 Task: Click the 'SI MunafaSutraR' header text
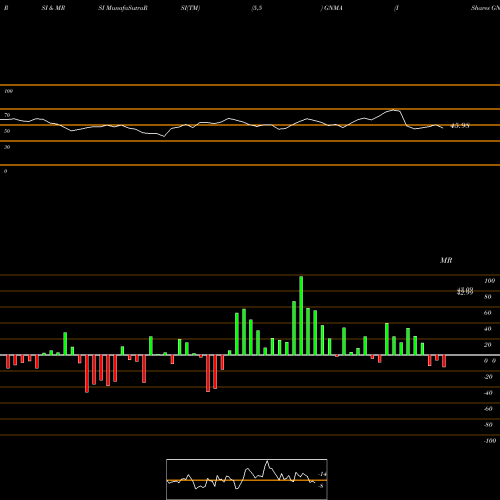coord(123,8)
